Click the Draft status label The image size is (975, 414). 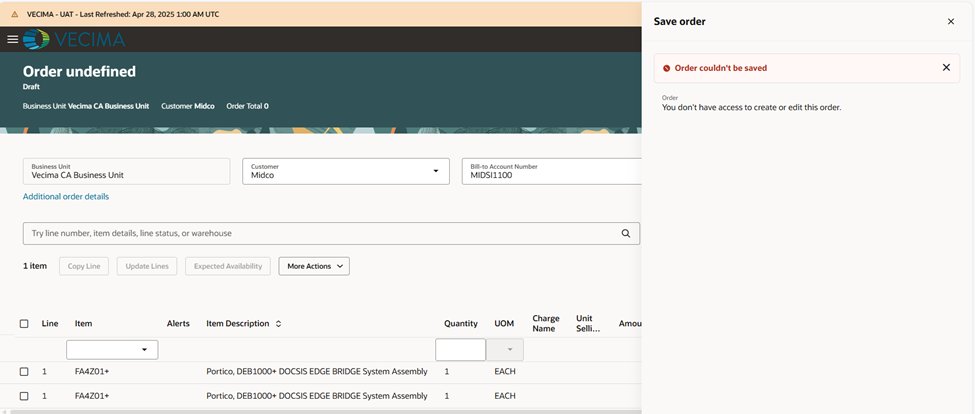(31, 87)
